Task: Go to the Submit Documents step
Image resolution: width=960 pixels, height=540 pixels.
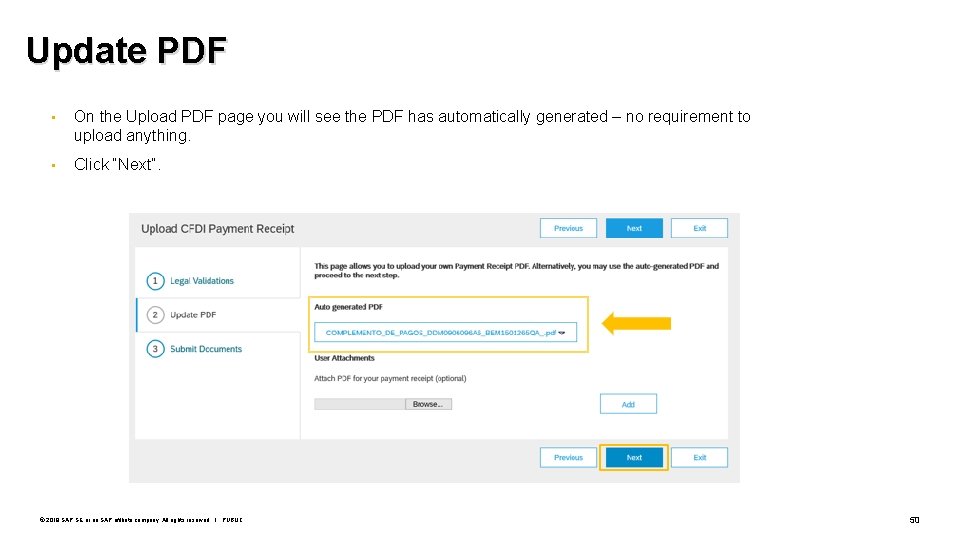Action: pyautogui.click(x=206, y=349)
